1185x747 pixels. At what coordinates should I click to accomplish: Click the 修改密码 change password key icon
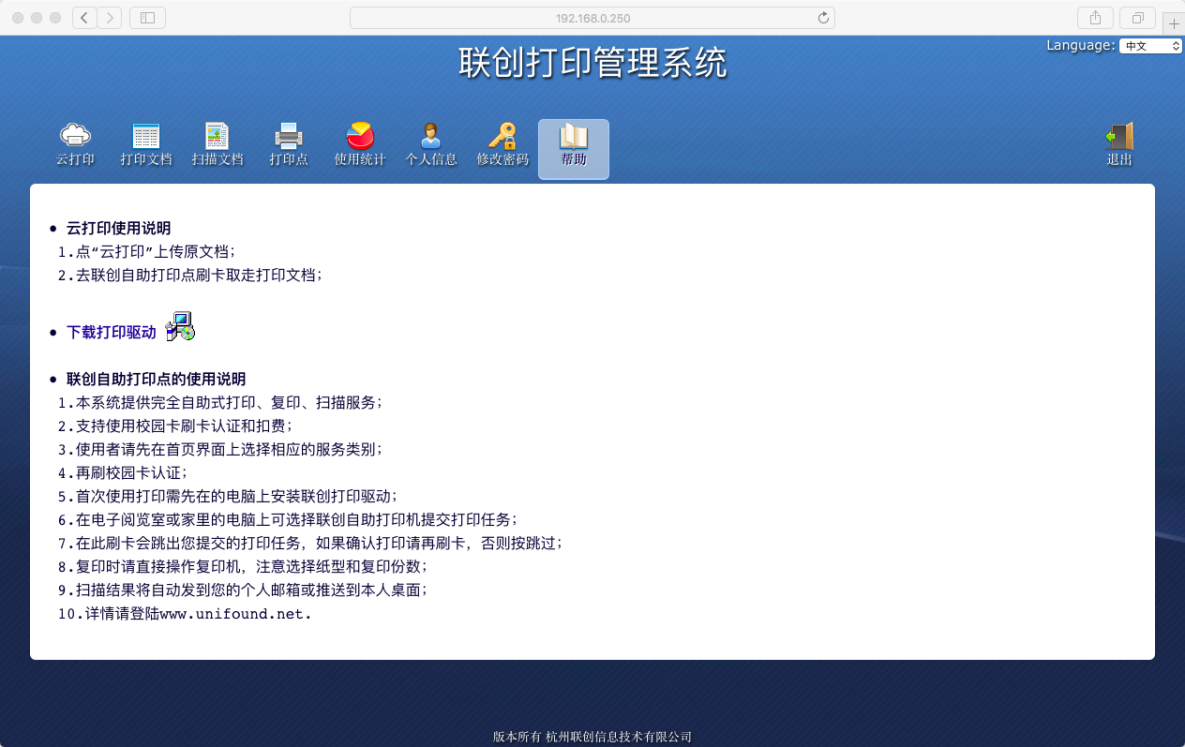click(x=502, y=136)
